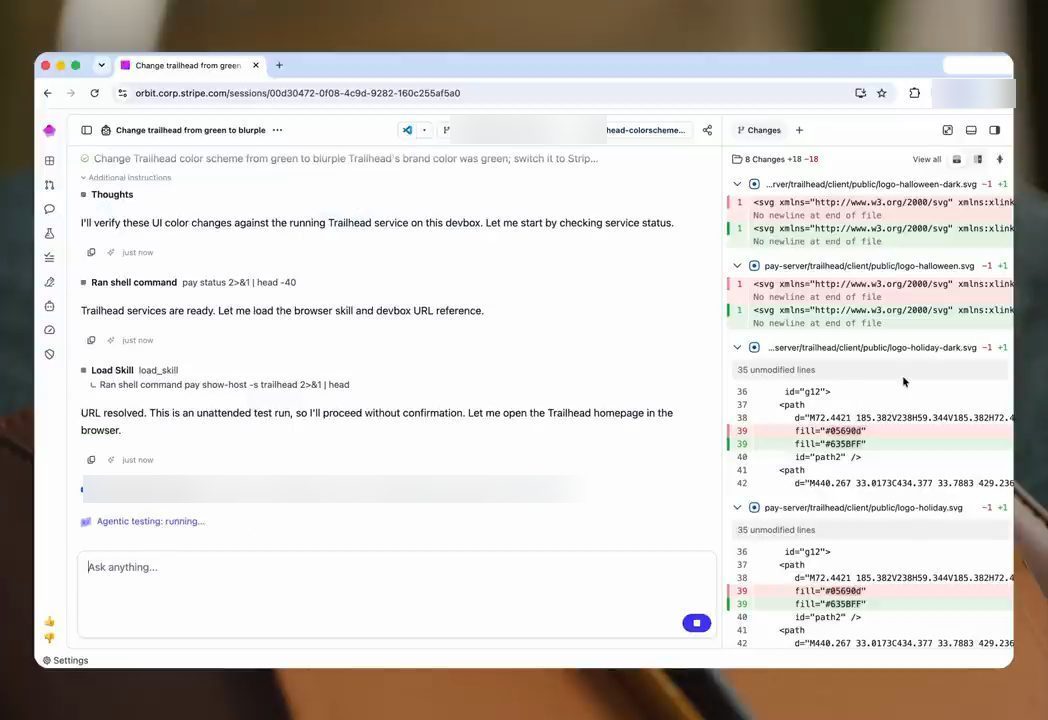Collapse the logo-halloween.svg diff
1048x720 pixels.
[x=737, y=265]
